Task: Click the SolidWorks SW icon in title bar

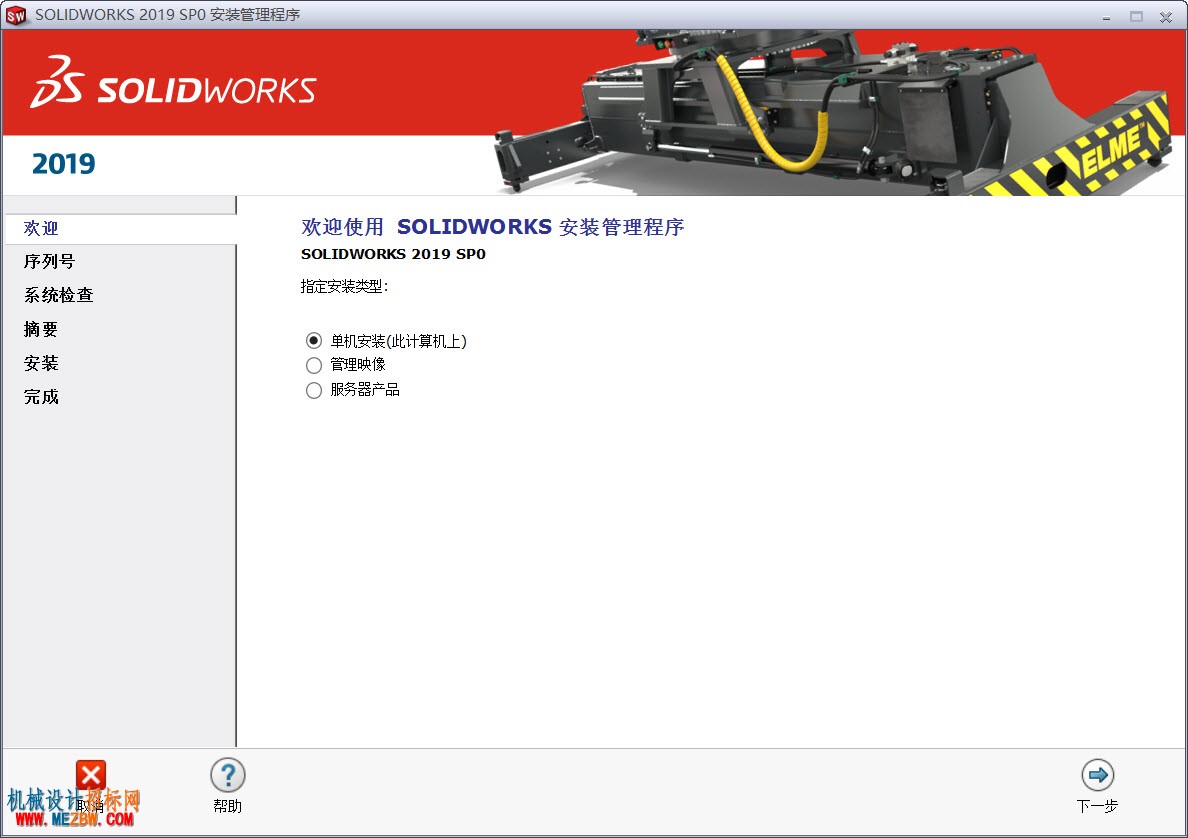Action: pos(16,15)
